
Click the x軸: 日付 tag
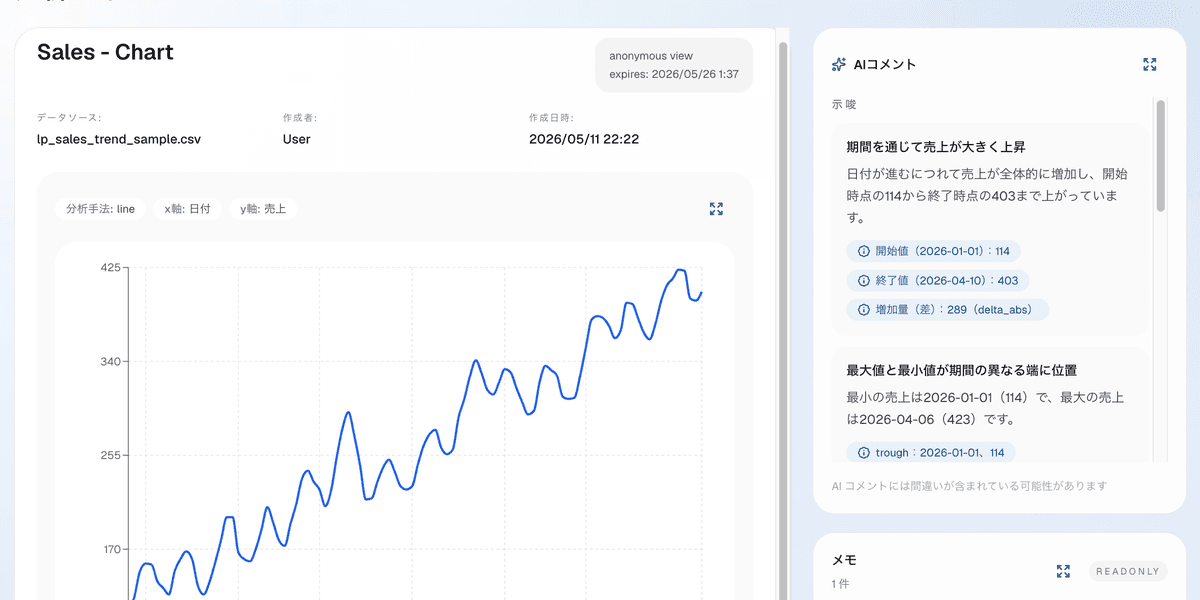[187, 209]
